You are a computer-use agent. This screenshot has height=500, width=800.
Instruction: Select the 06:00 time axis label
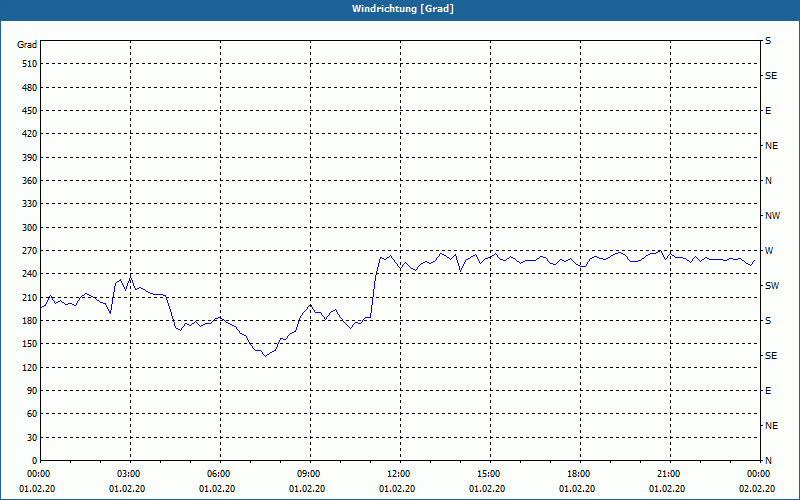pyautogui.click(x=220, y=474)
